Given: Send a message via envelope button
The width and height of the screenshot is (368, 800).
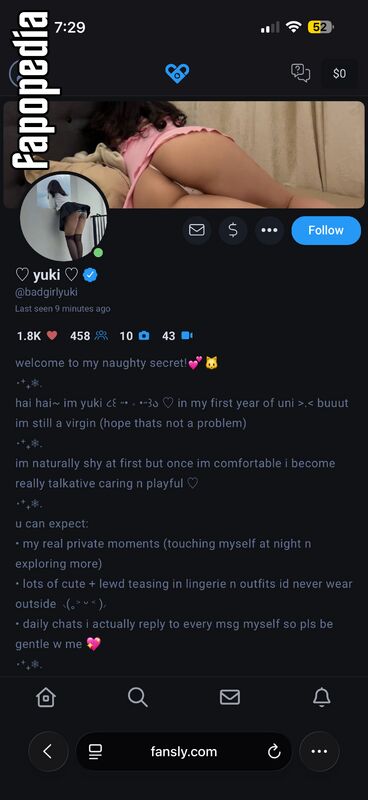Looking at the screenshot, I should [x=197, y=230].
